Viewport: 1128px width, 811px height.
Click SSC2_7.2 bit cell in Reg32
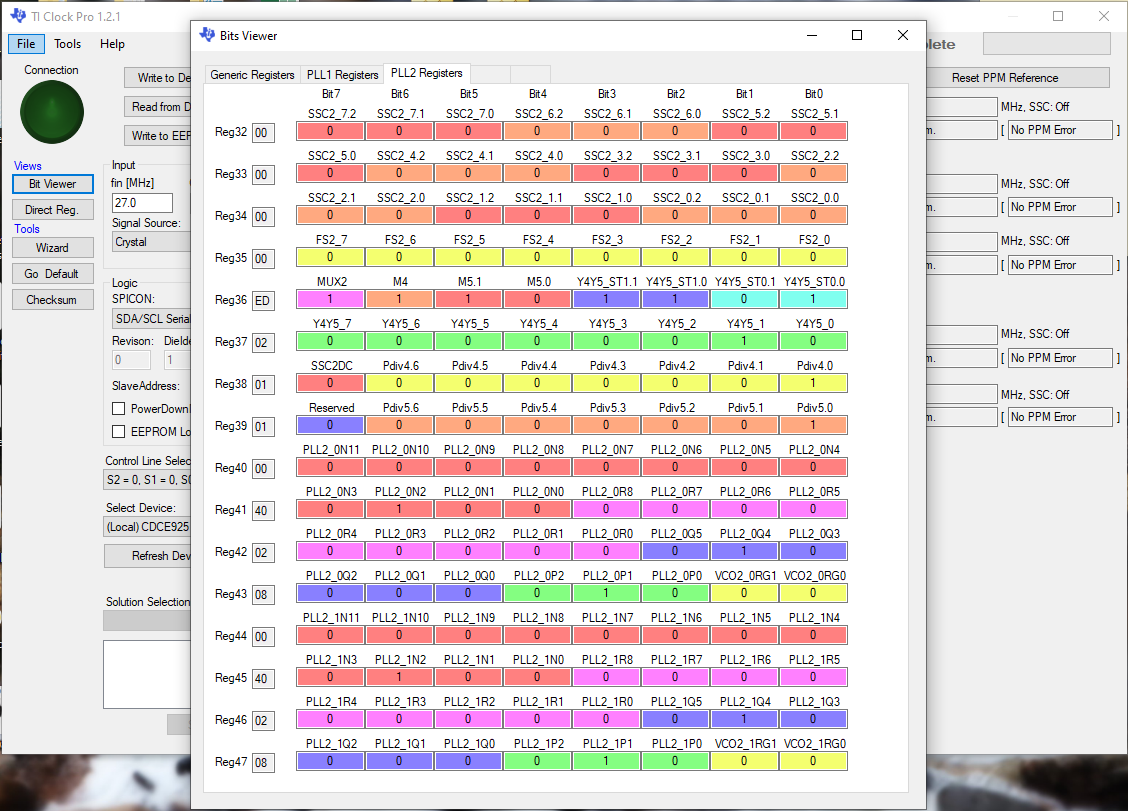330,131
